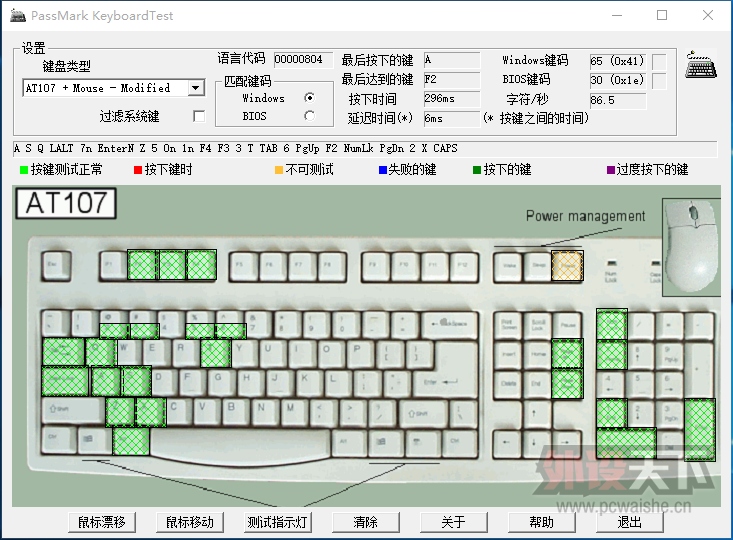Click the Insert key on keyboard image
This screenshot has width=733, height=540.
pyautogui.click(x=508, y=355)
